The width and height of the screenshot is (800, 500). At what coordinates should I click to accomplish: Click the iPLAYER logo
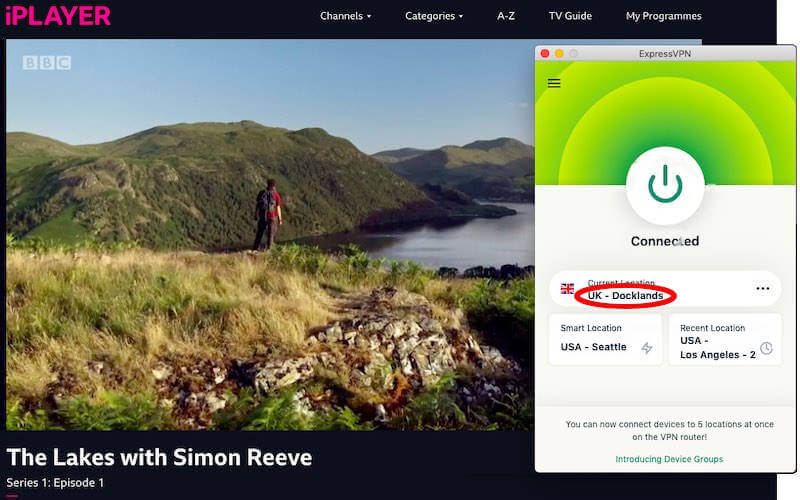point(58,15)
